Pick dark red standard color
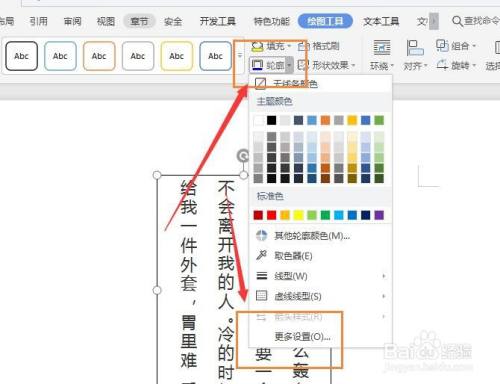The width and height of the screenshot is (500, 384). coord(258,215)
